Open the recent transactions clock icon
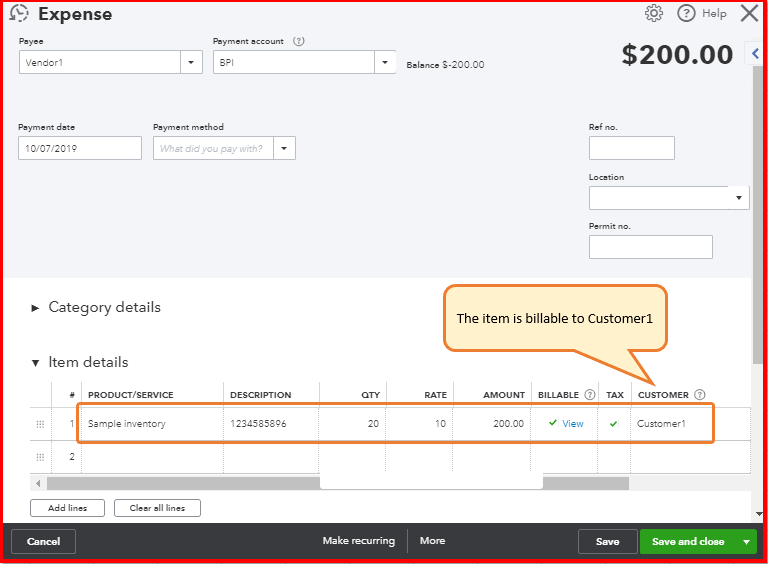The height and width of the screenshot is (564, 768). (x=19, y=13)
